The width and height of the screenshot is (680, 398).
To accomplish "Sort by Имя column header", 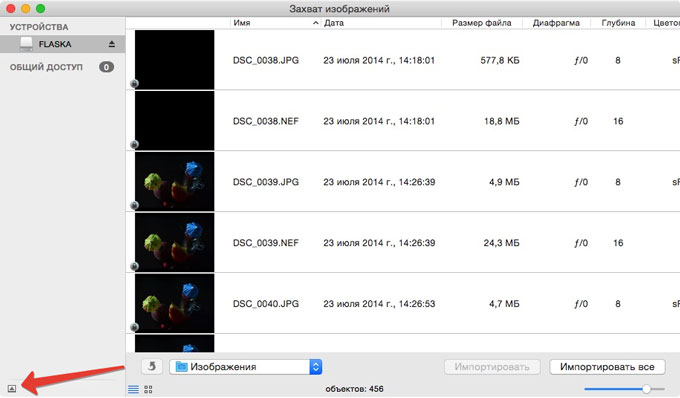I will 242,23.
